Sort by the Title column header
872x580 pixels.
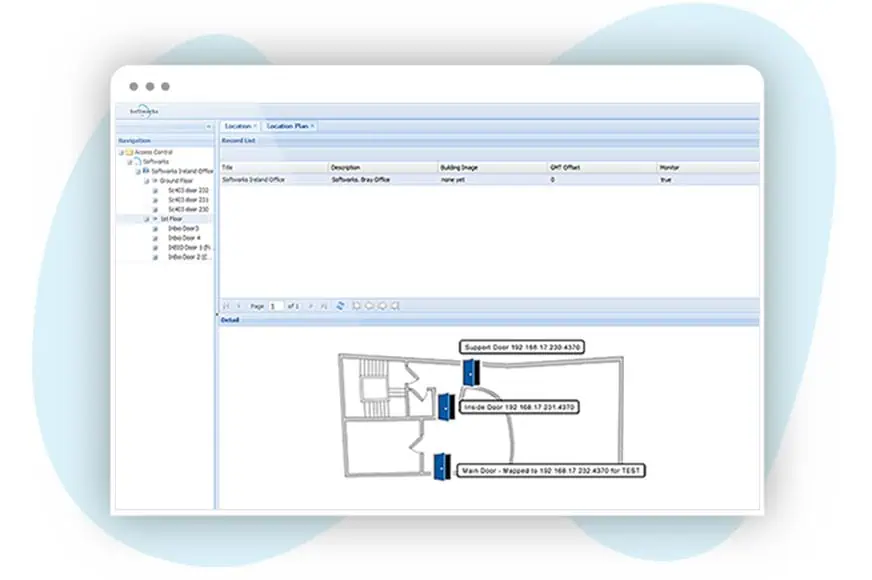[274, 167]
